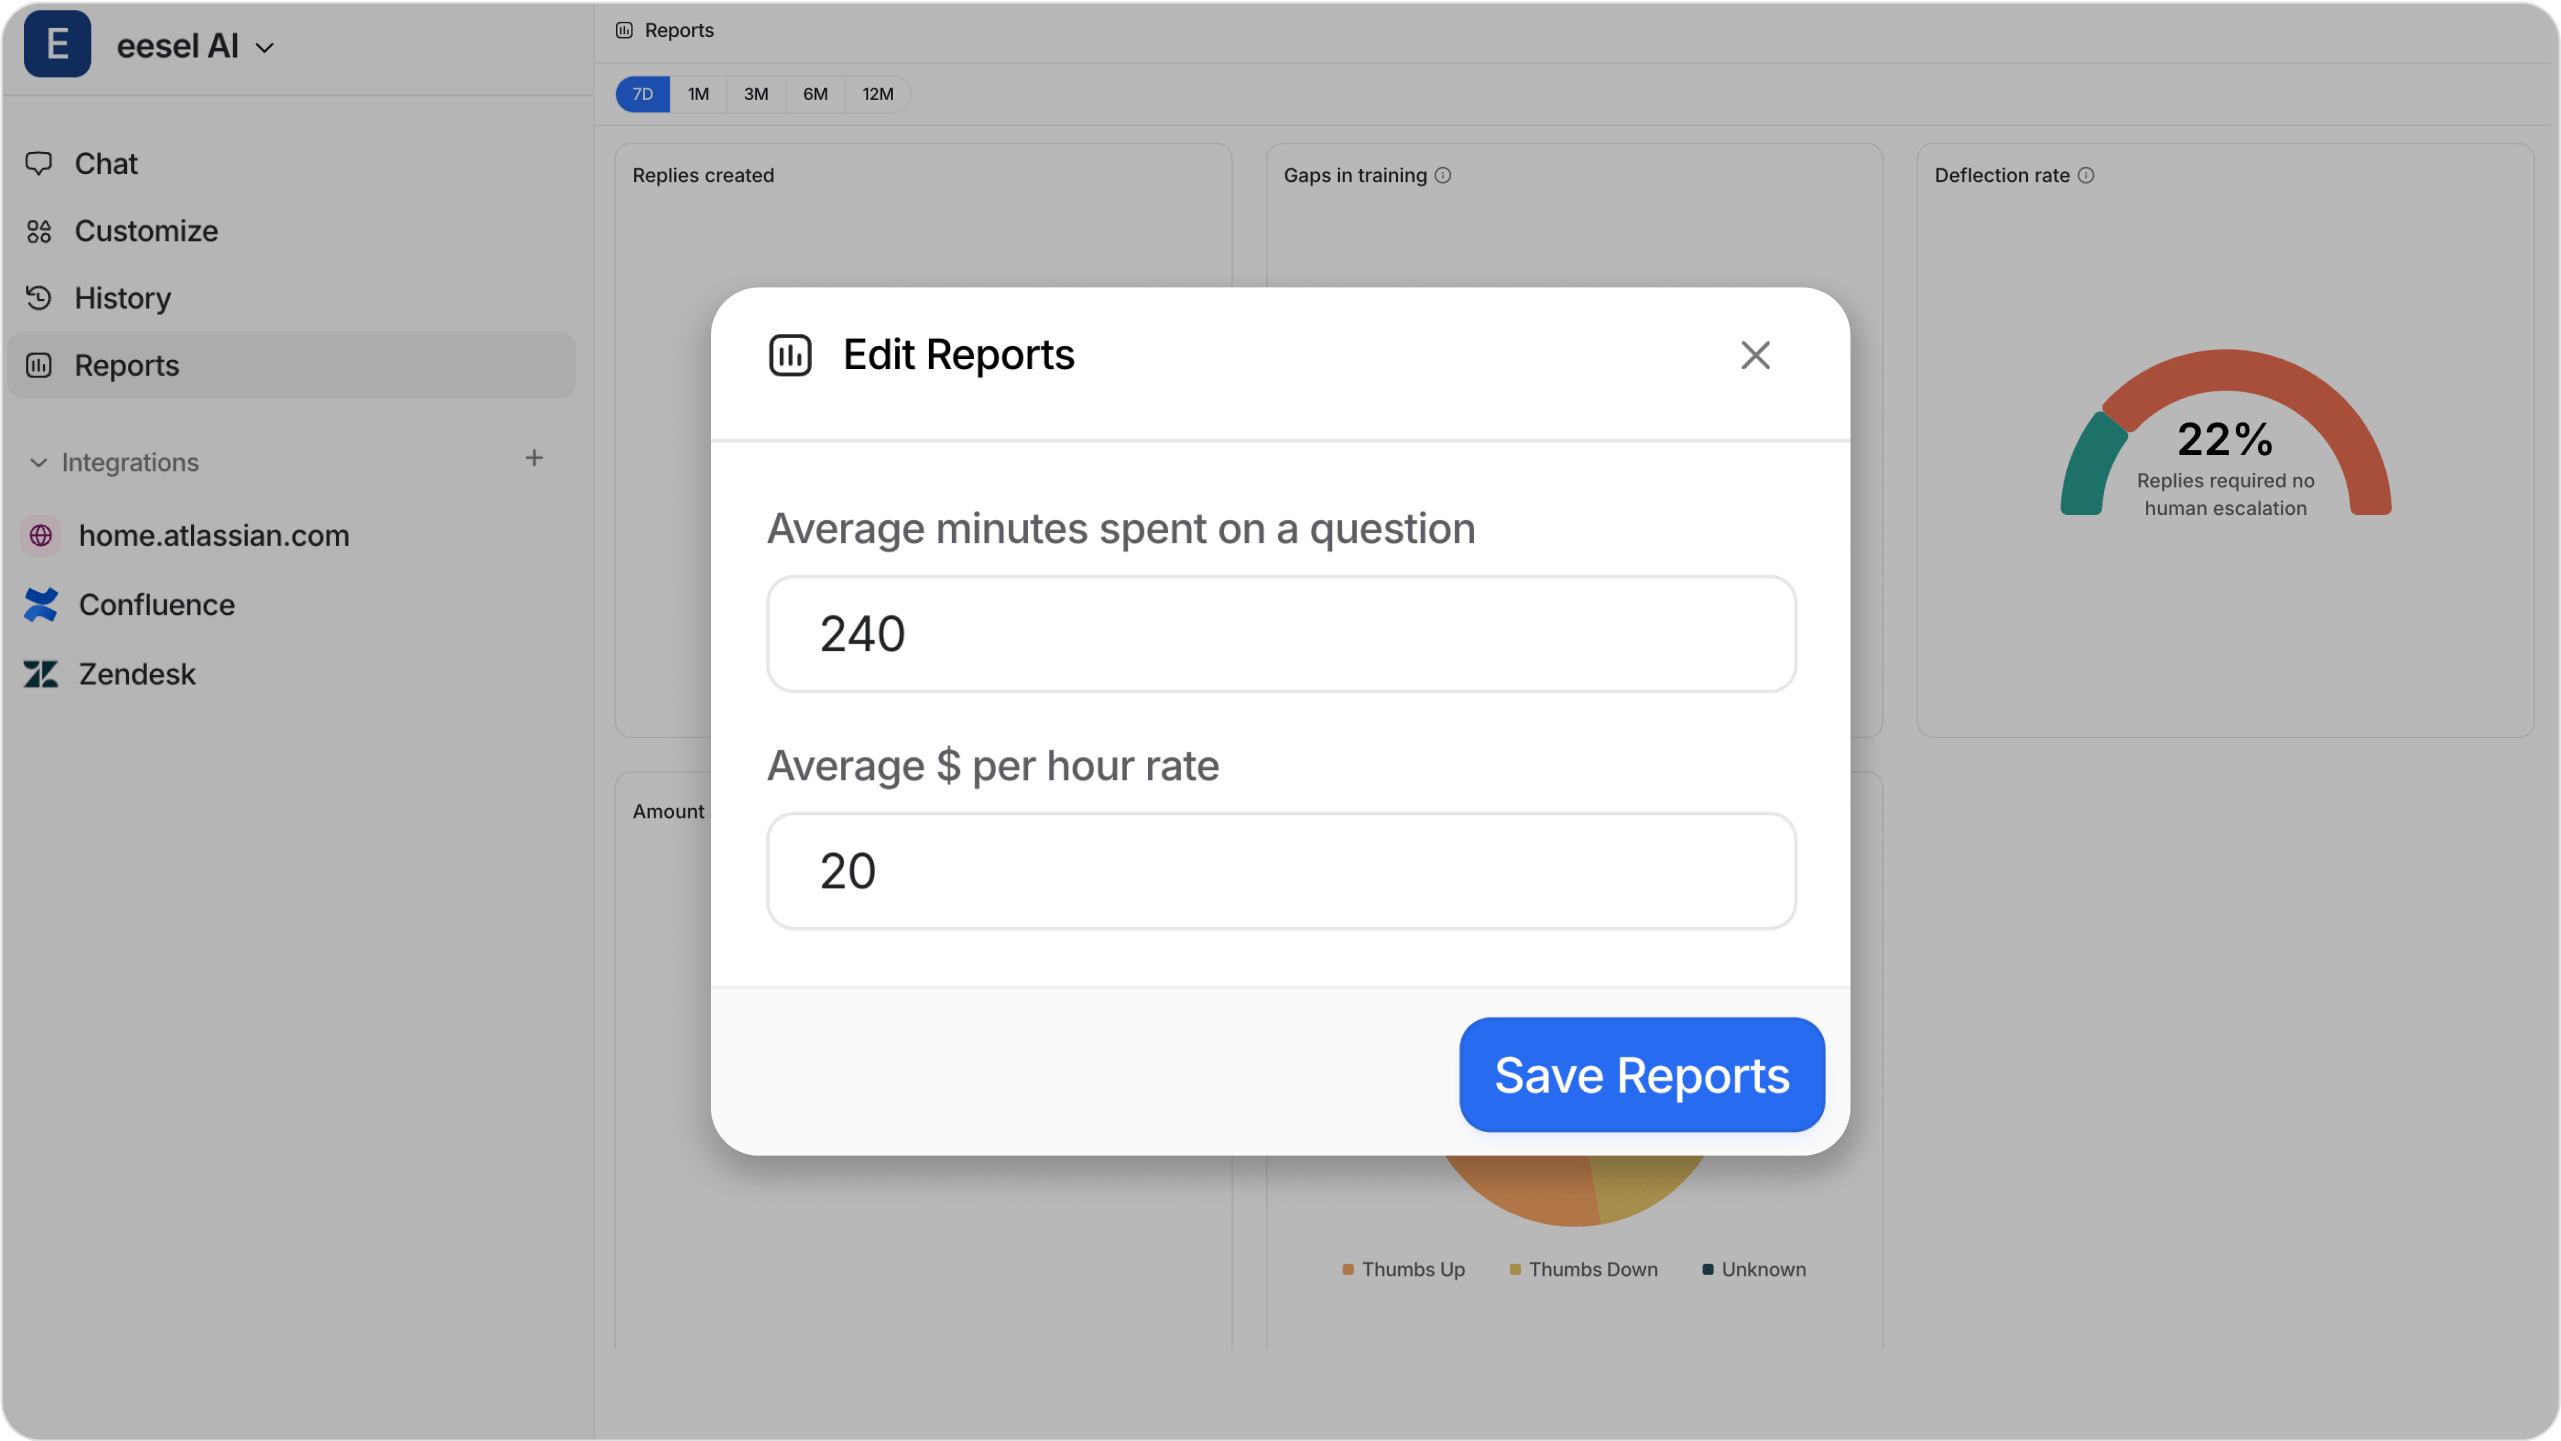Click the Gaps in training info icon
2561x1441 pixels.
coord(1442,175)
